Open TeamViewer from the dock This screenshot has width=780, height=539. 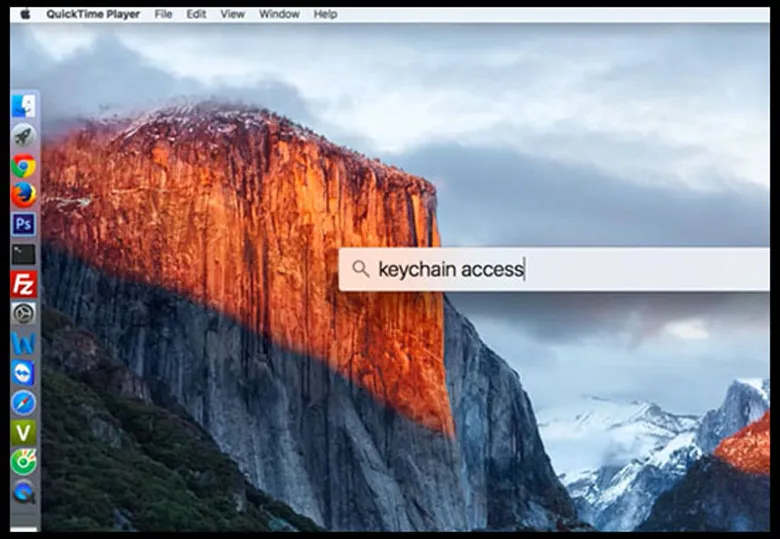[24, 373]
